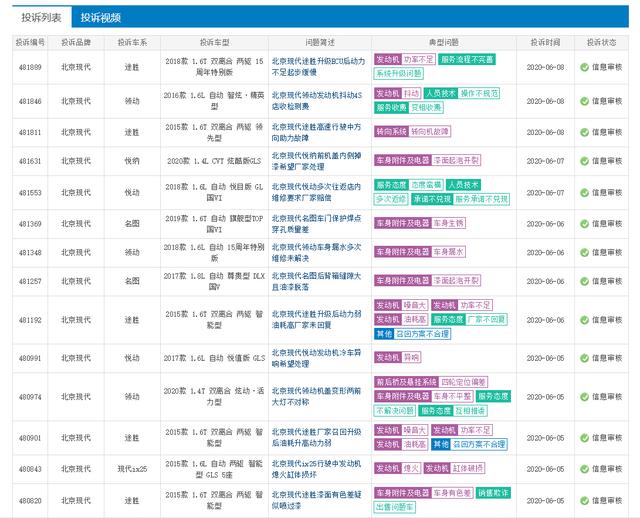
Task: Click complaint number 480843
Action: click(30, 469)
